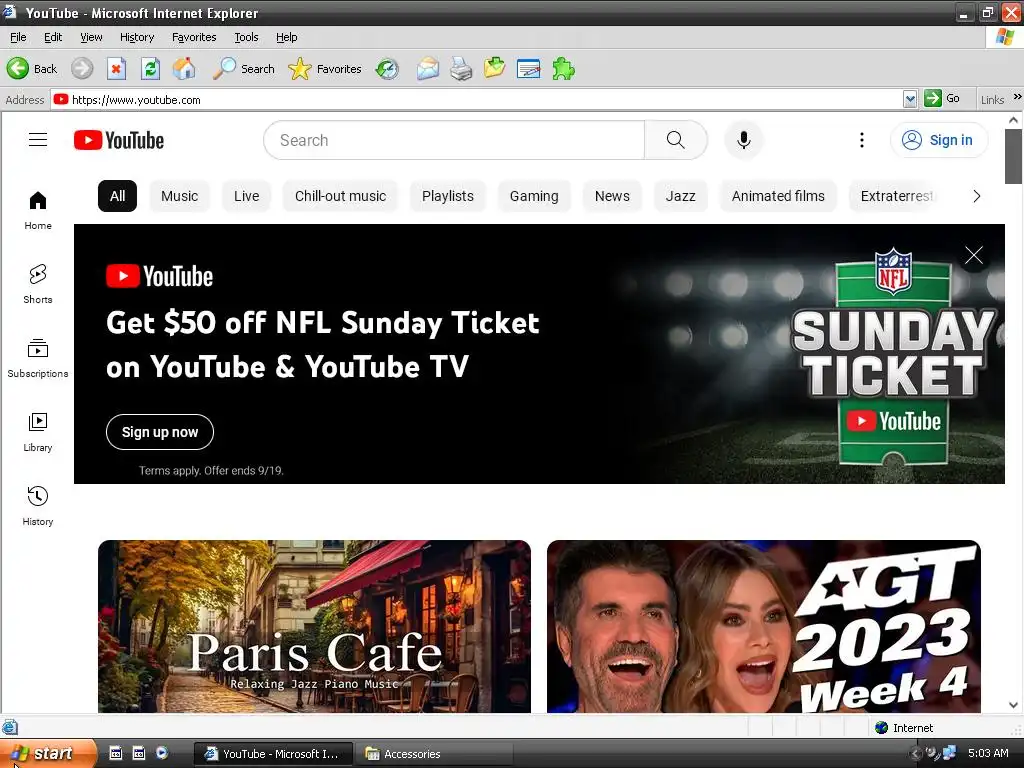Open the View menu
The height and width of the screenshot is (768, 1024).
point(91,37)
